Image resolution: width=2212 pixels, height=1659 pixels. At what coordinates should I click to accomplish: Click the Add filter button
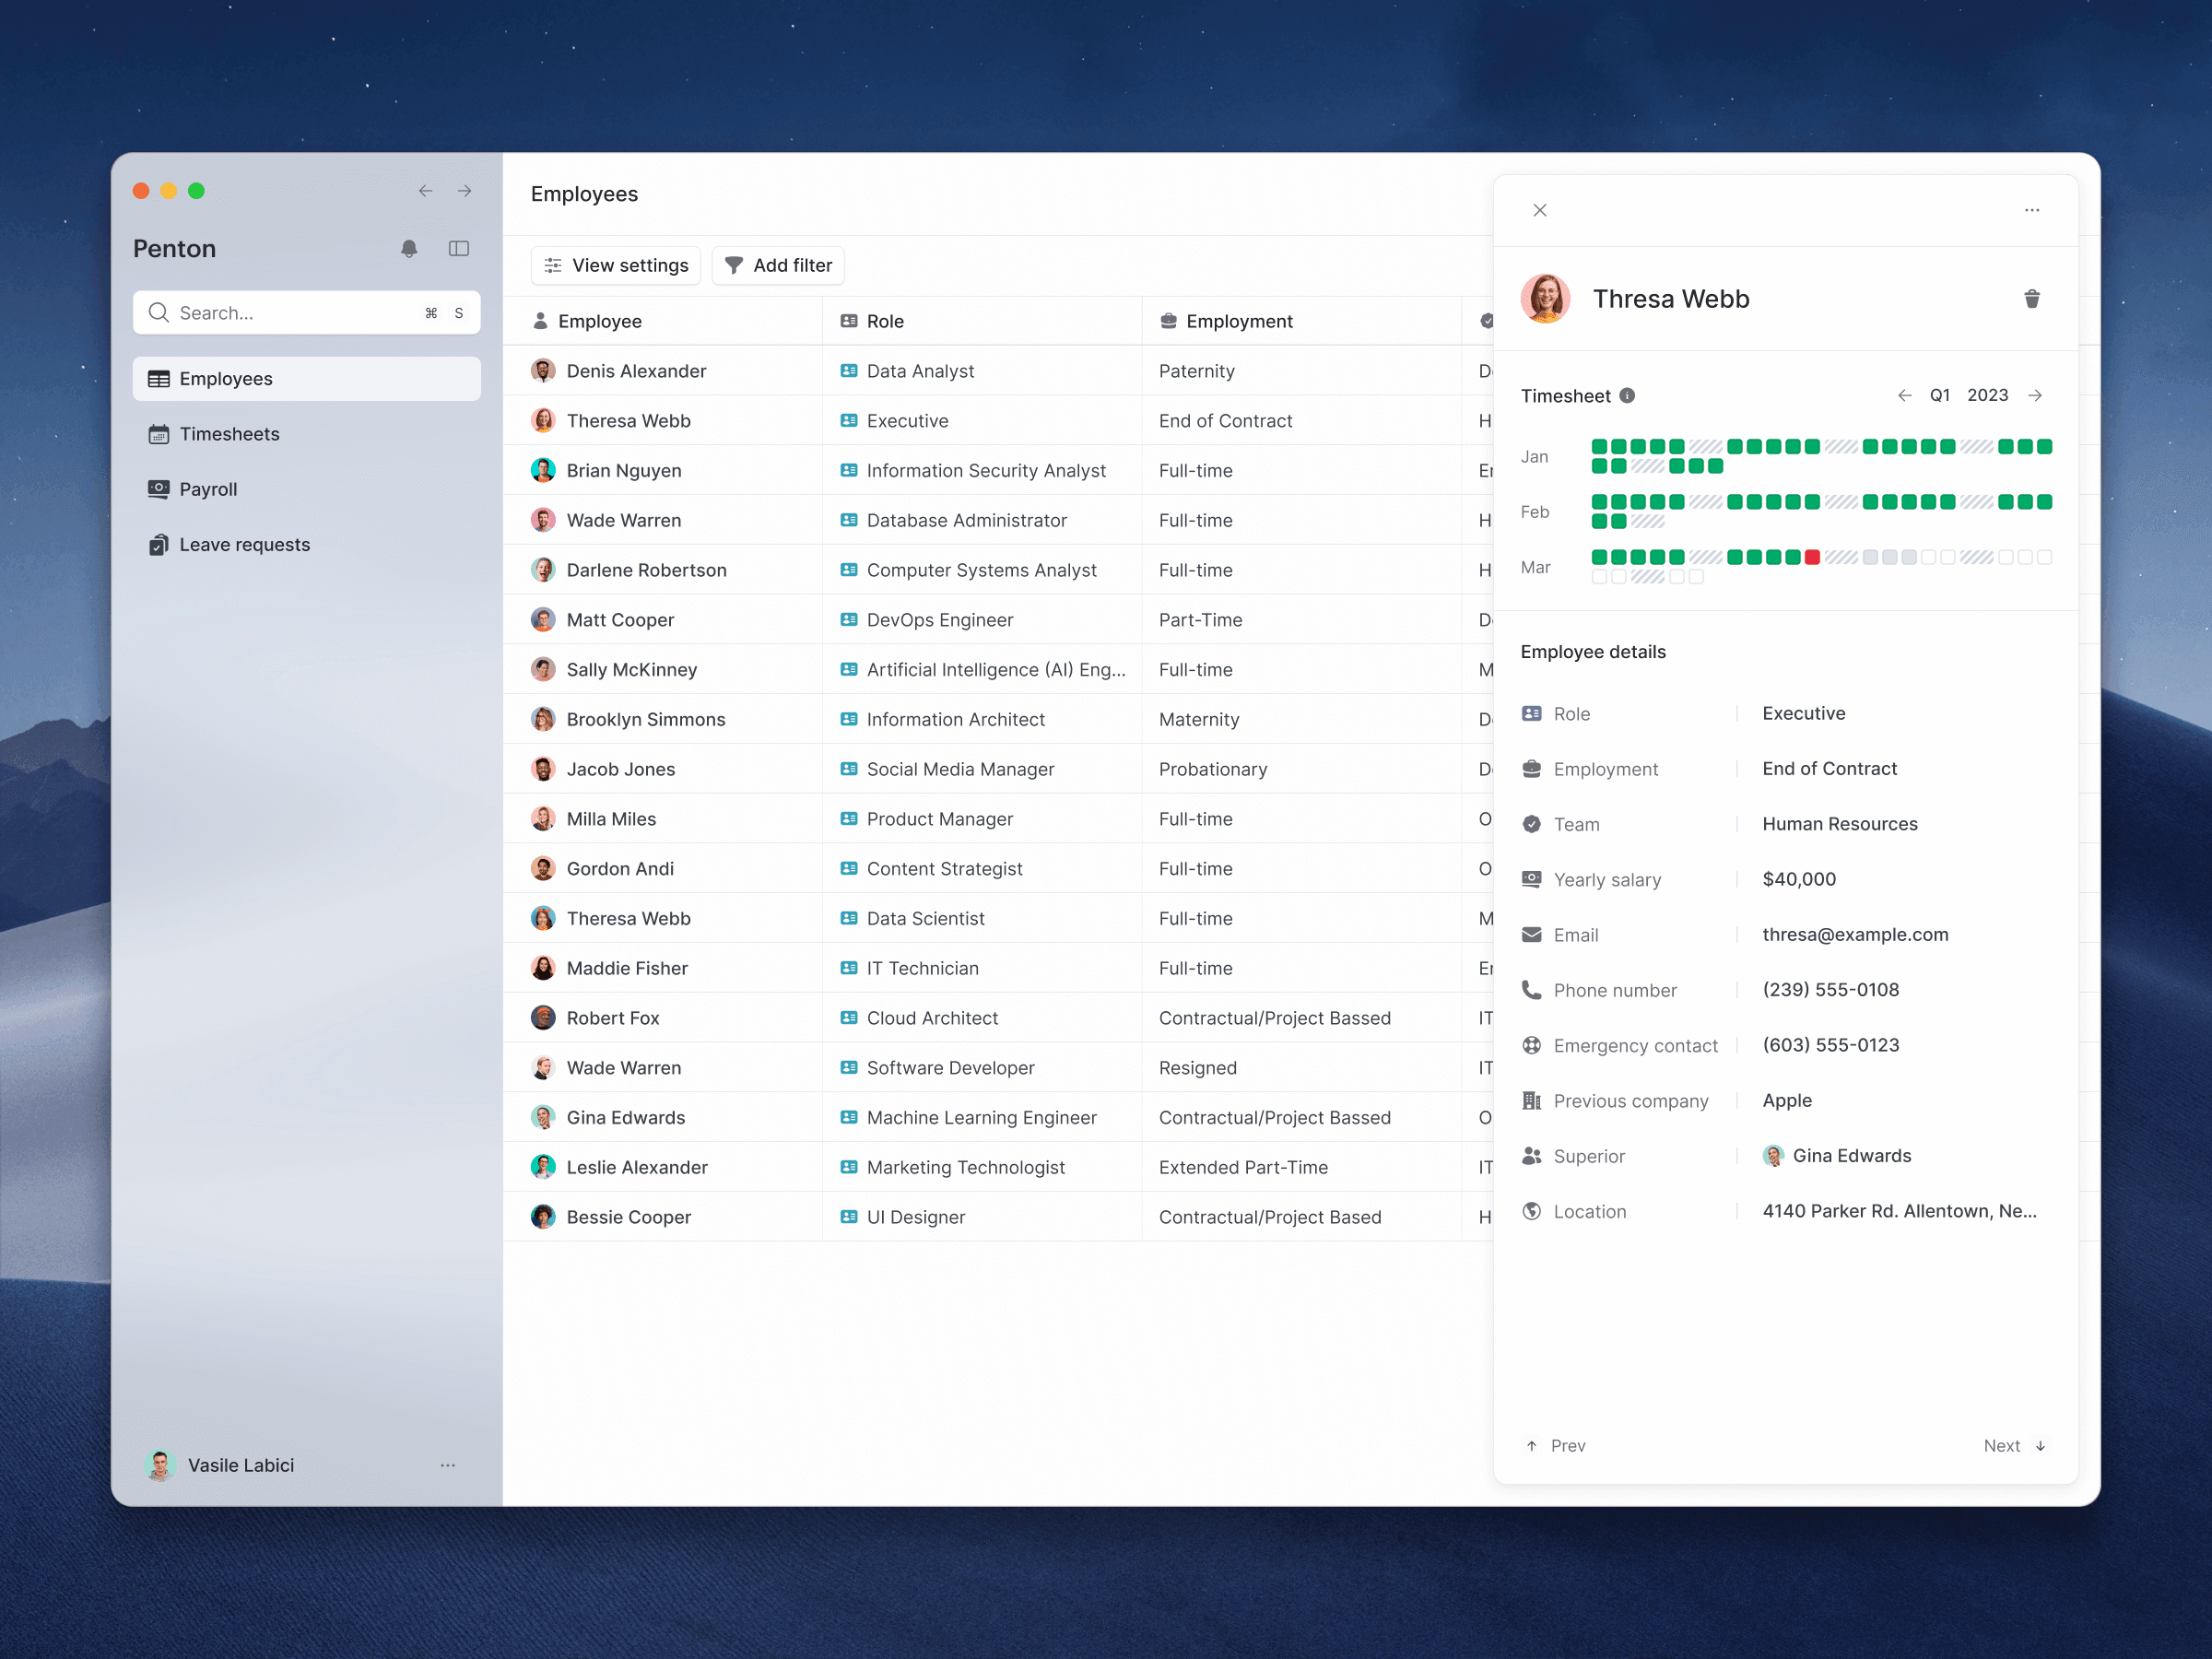(x=778, y=265)
